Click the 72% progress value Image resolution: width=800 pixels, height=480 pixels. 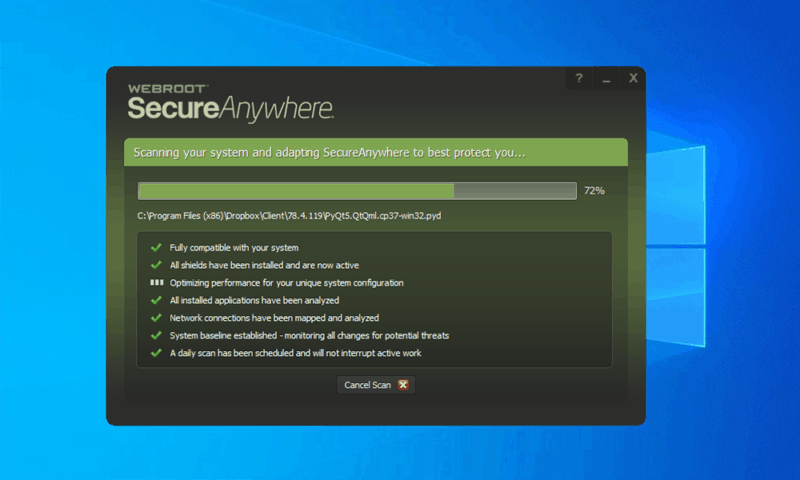click(x=594, y=191)
